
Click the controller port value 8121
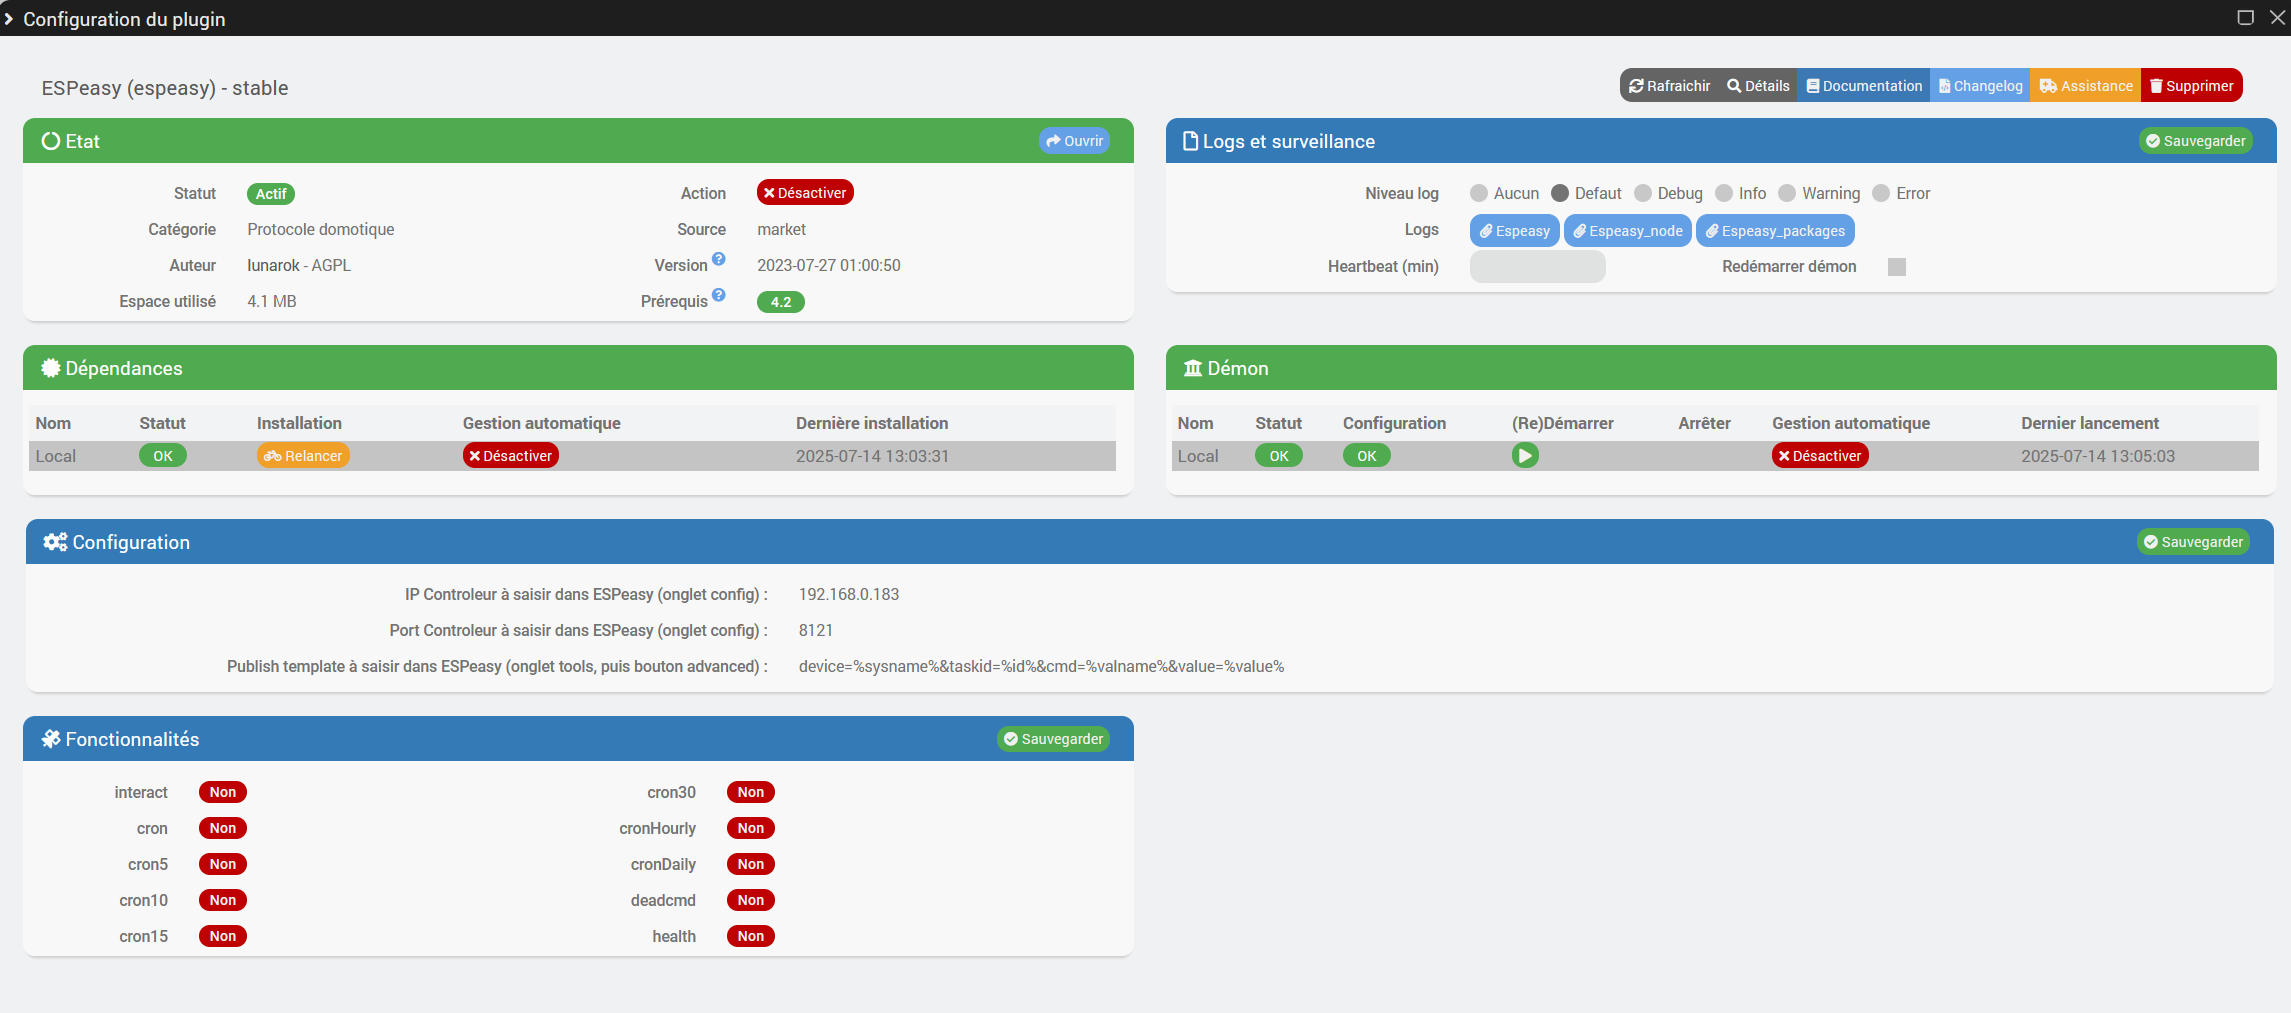pyautogui.click(x=816, y=630)
